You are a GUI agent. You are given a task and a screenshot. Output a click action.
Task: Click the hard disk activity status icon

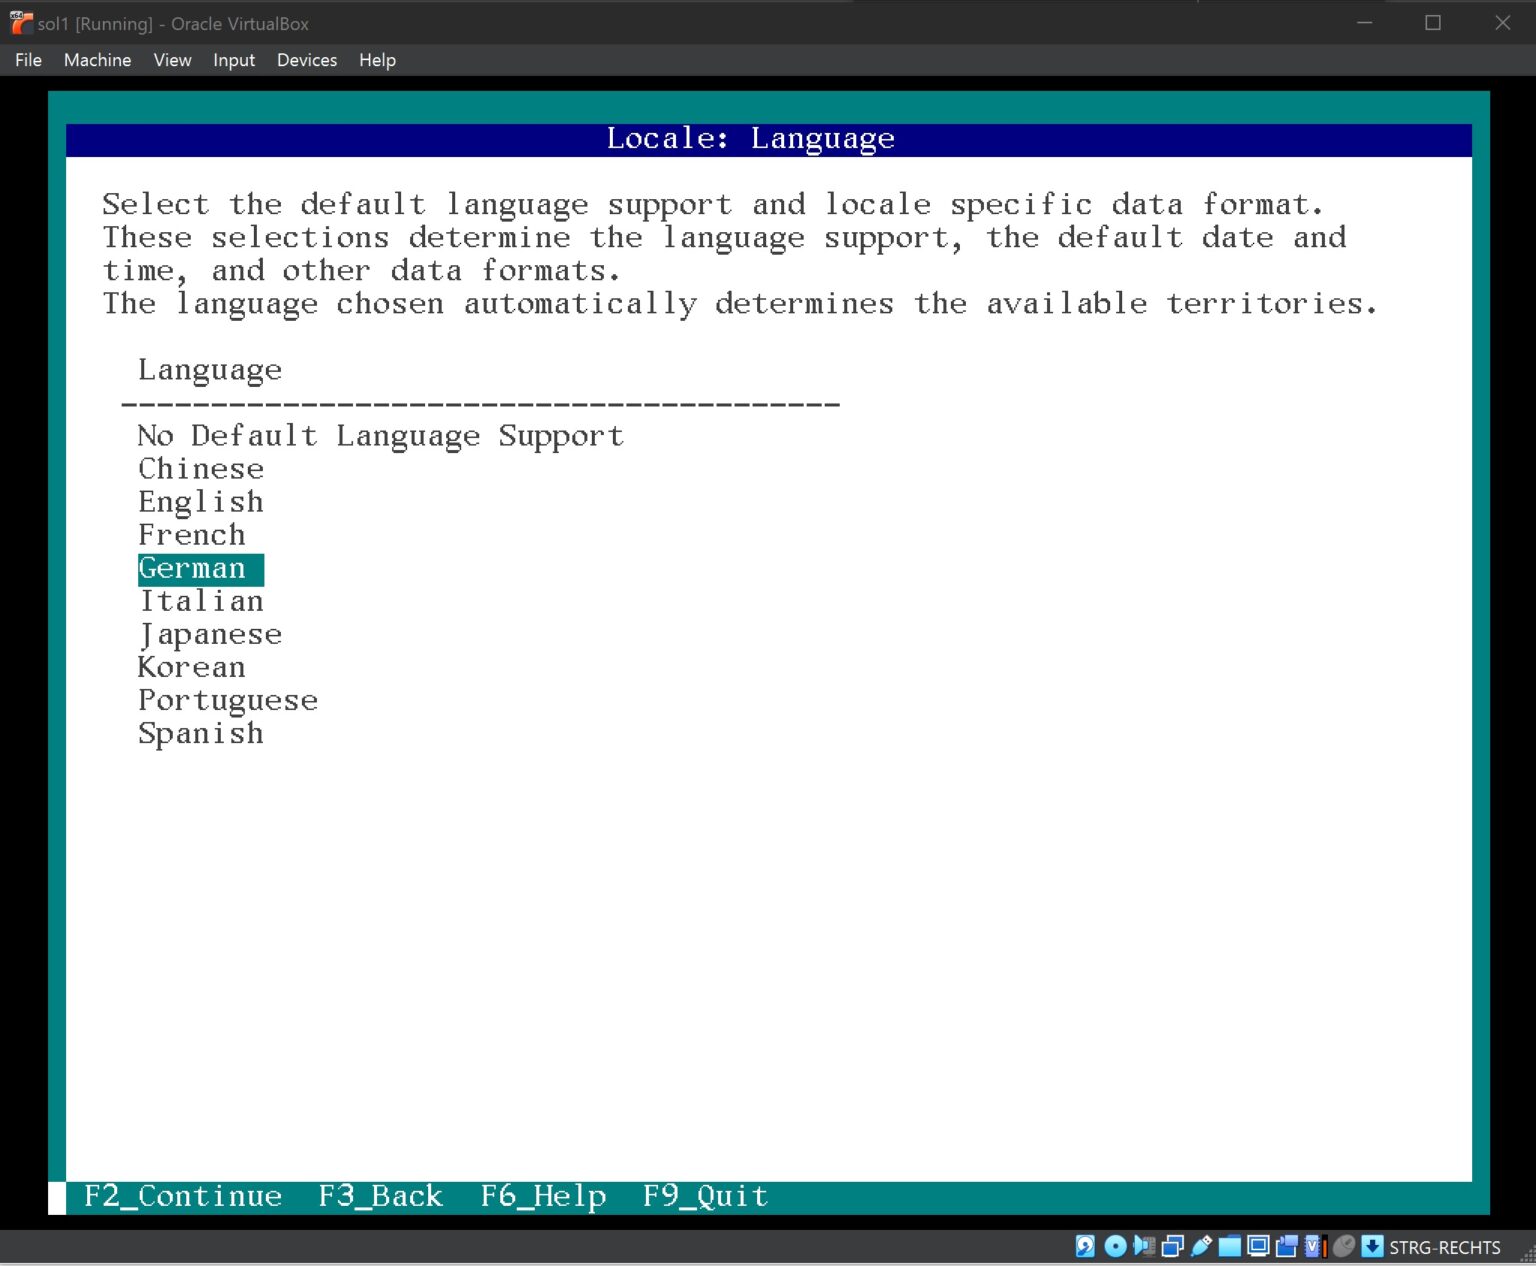pos(1085,1246)
